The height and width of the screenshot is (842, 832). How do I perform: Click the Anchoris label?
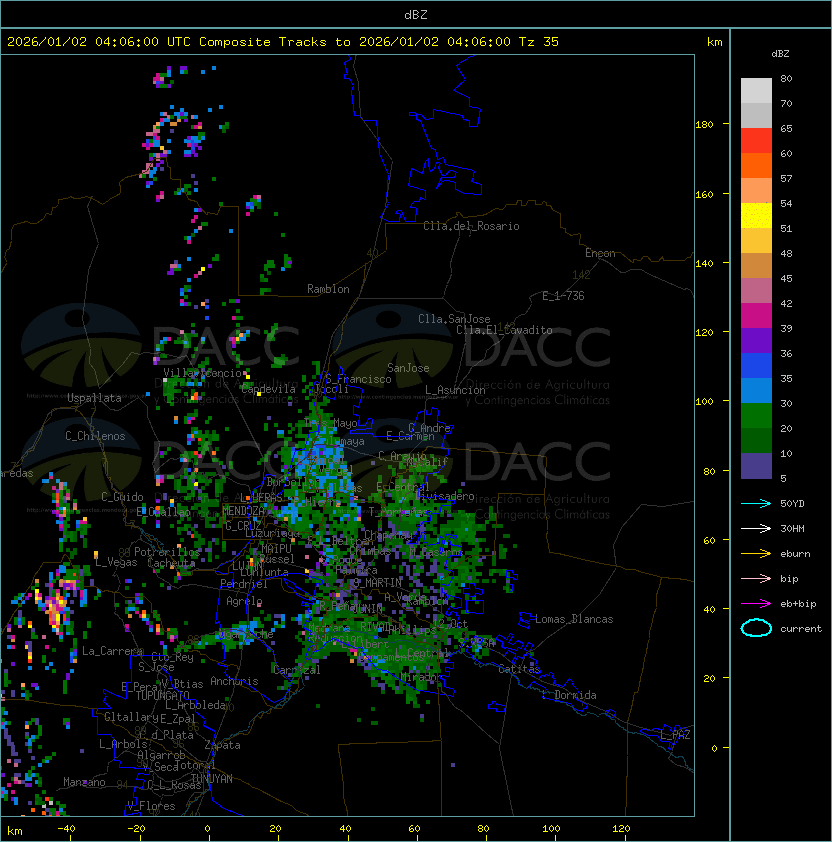tap(234, 681)
